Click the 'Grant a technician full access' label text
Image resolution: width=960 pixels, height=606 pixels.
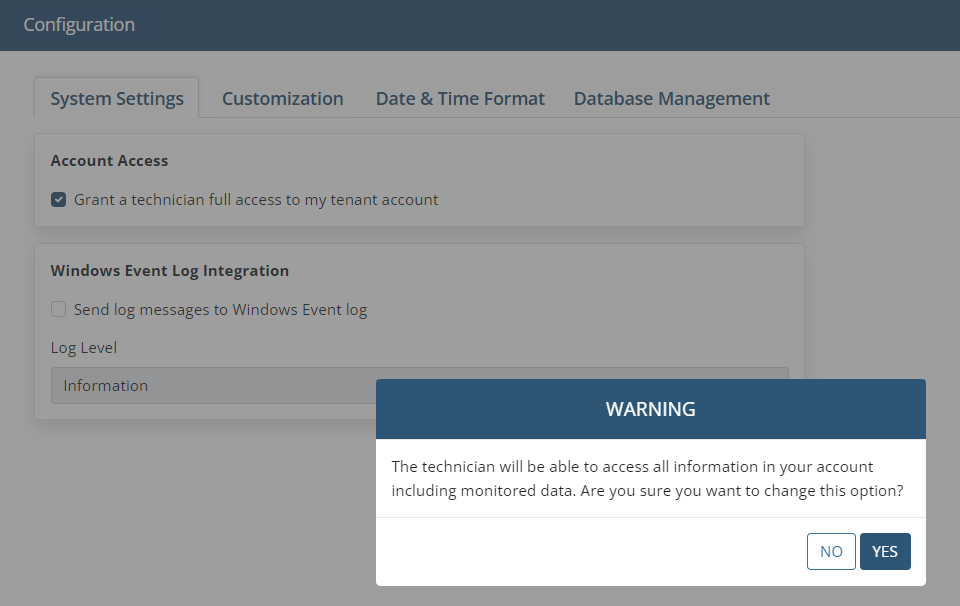click(256, 200)
